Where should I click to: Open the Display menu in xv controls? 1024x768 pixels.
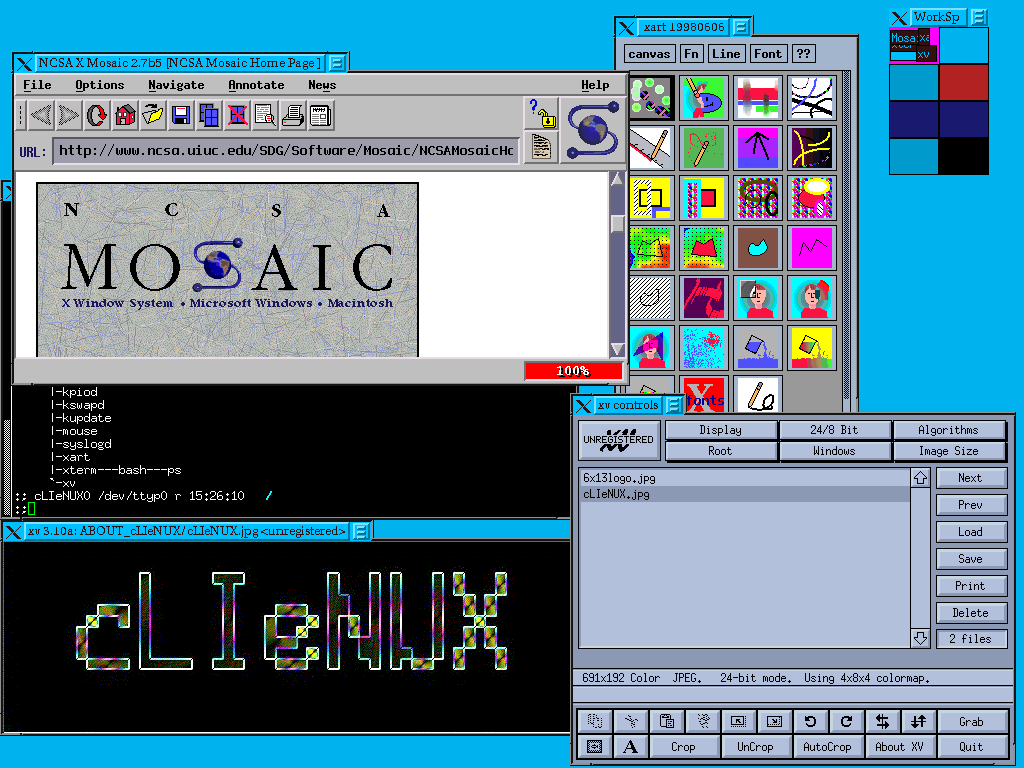(720, 430)
